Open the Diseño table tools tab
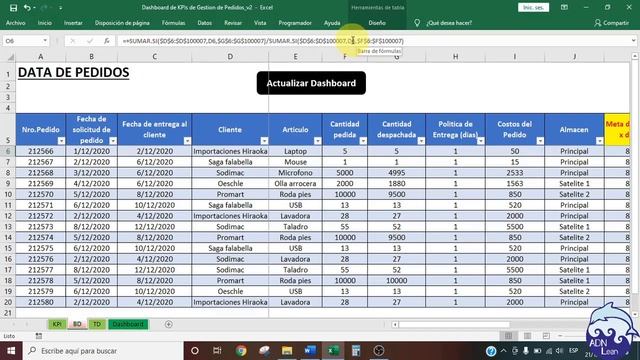Viewport: 640px width, 360px height. (x=377, y=23)
